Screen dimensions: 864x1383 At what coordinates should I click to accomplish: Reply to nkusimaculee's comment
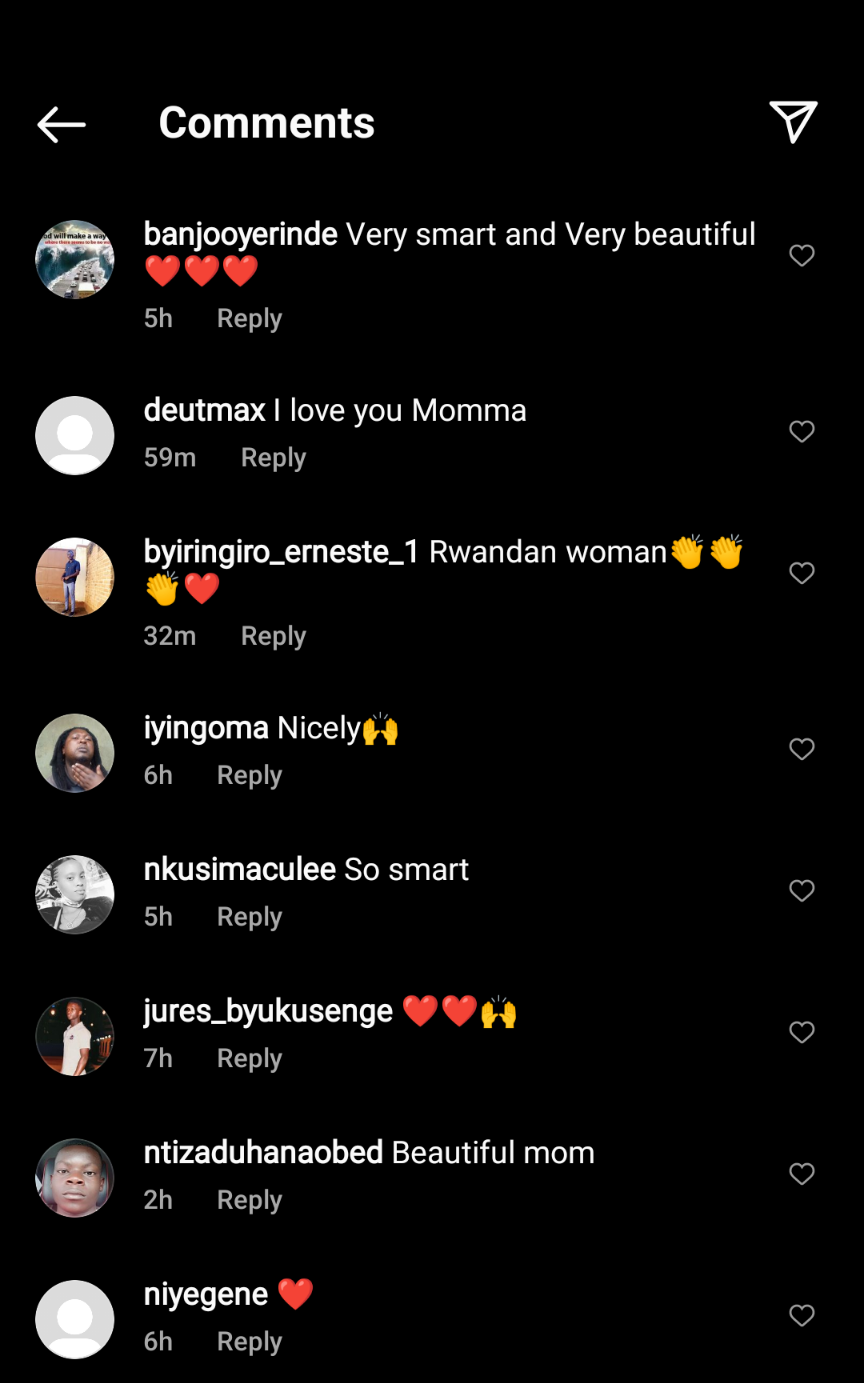pyautogui.click(x=250, y=917)
